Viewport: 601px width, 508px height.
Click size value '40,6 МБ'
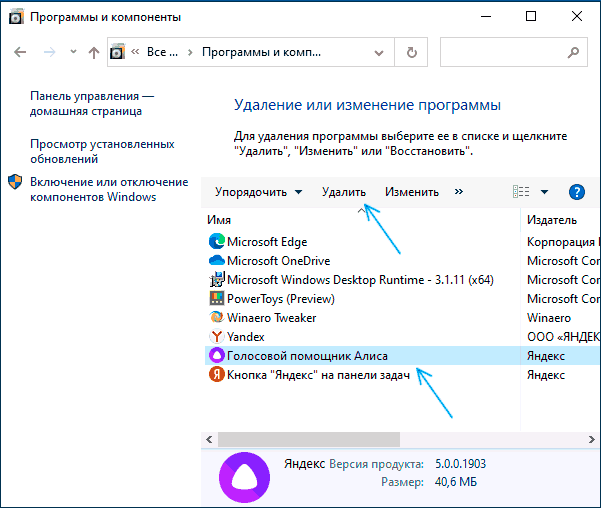click(456, 482)
